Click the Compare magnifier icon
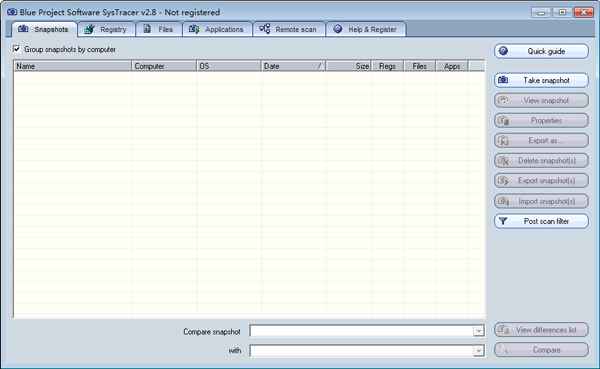 point(503,349)
